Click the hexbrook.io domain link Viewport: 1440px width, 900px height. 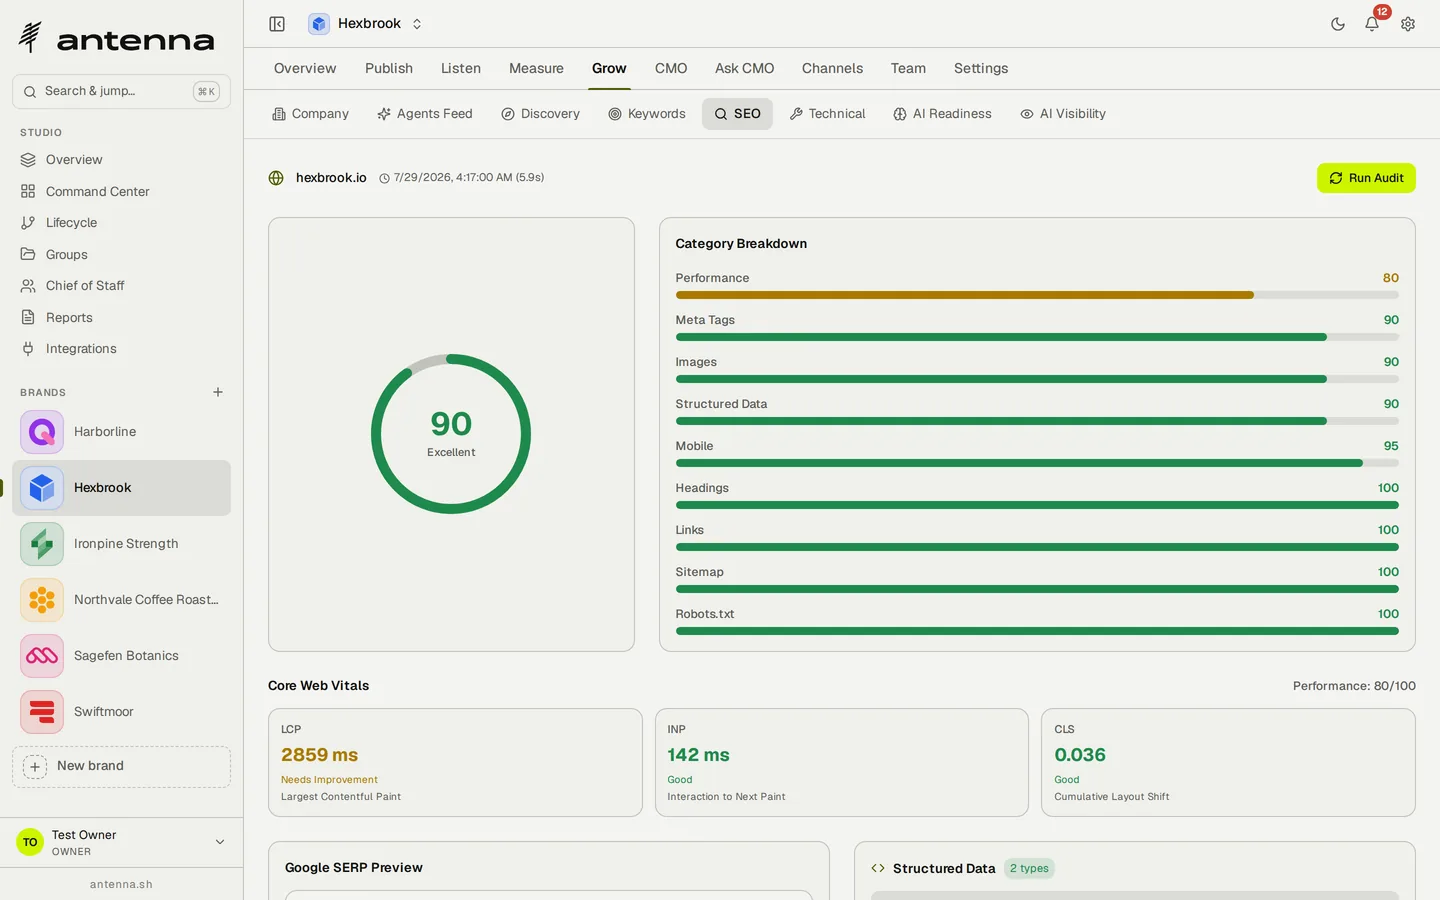pos(331,178)
